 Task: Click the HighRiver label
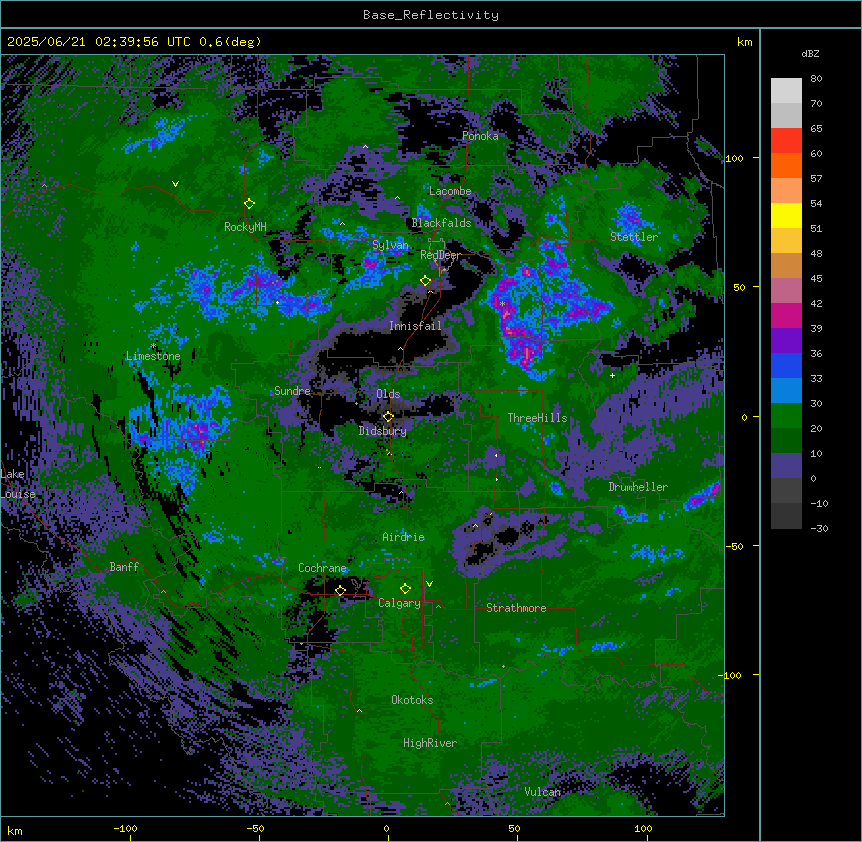pyautogui.click(x=430, y=743)
